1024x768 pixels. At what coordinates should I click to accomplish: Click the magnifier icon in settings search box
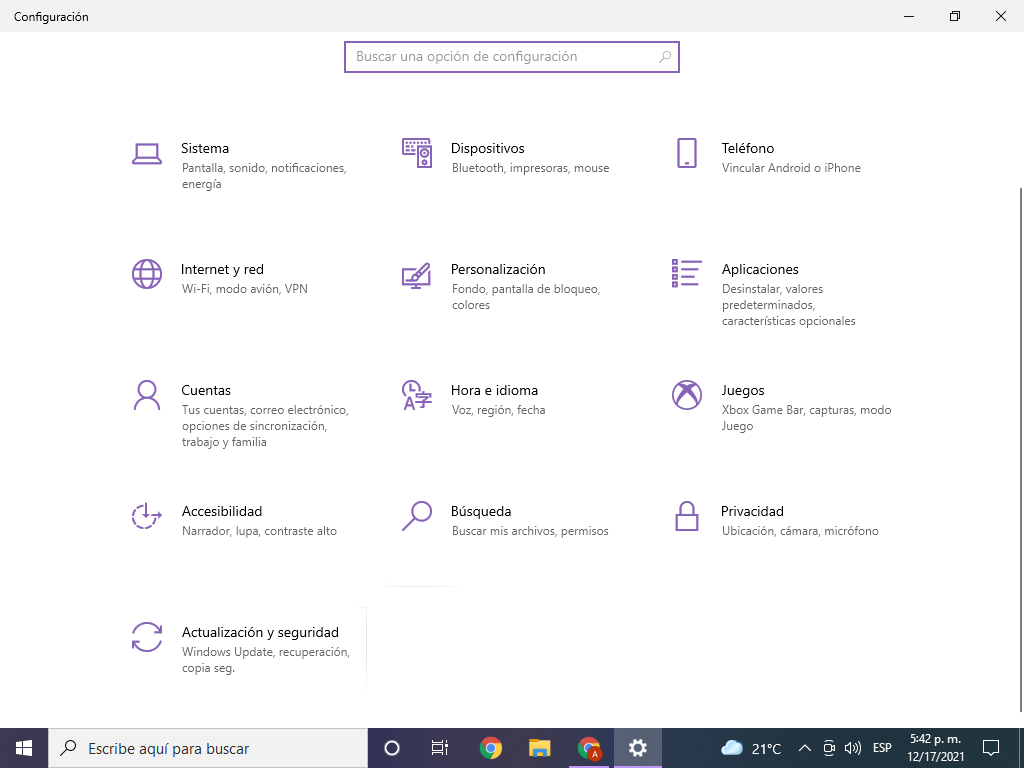(x=665, y=57)
